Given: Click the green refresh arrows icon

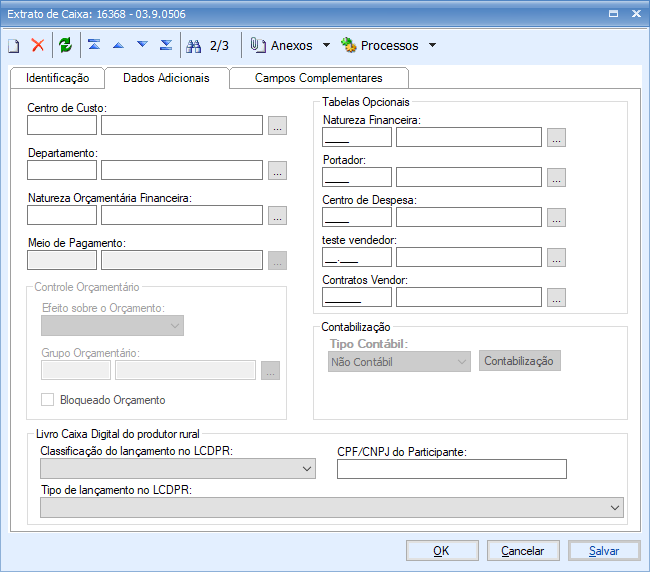Looking at the screenshot, I should coord(65,45).
